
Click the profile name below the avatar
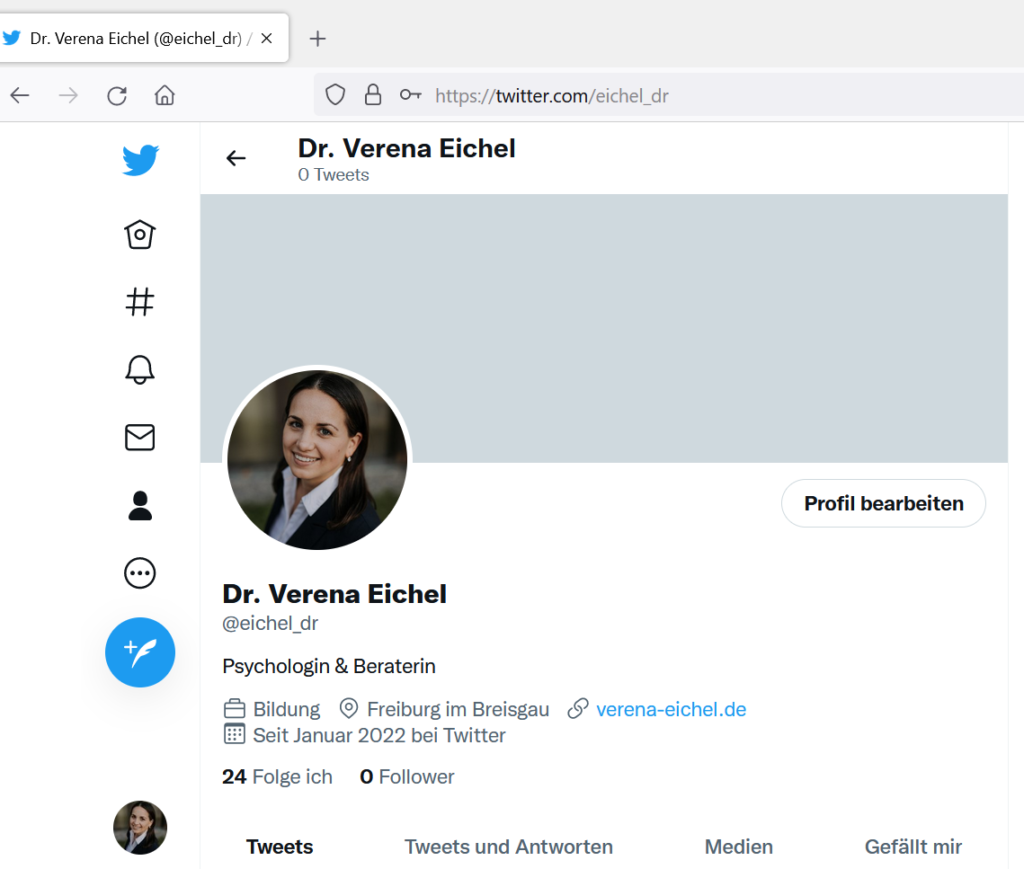(x=334, y=594)
